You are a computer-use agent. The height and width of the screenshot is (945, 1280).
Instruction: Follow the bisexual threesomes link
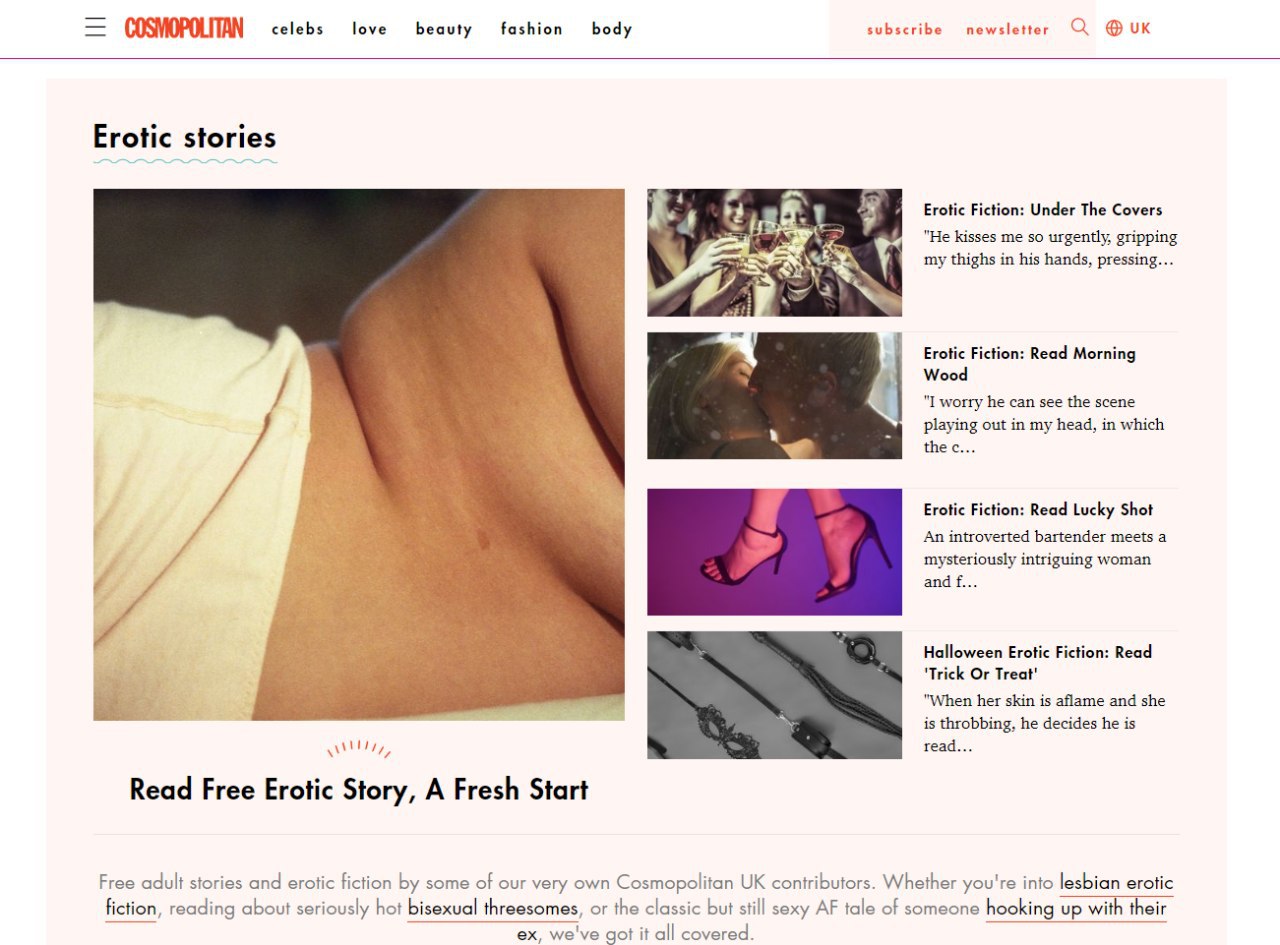point(493,909)
